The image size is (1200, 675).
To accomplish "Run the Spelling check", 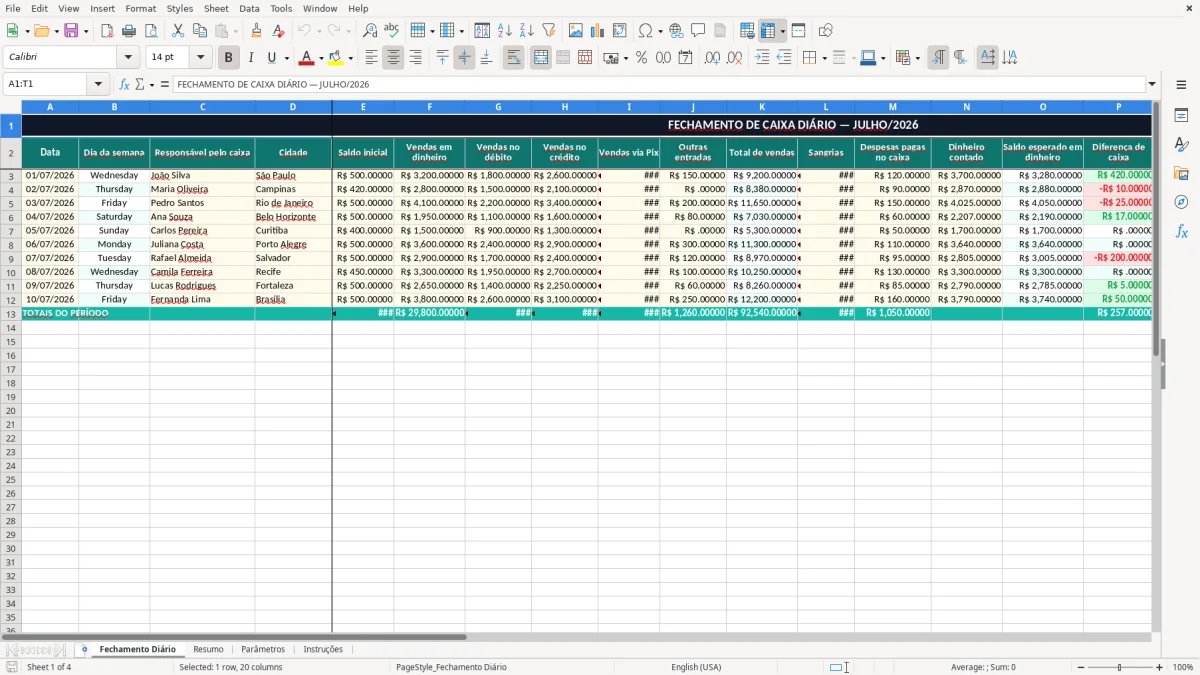I will pos(392,31).
